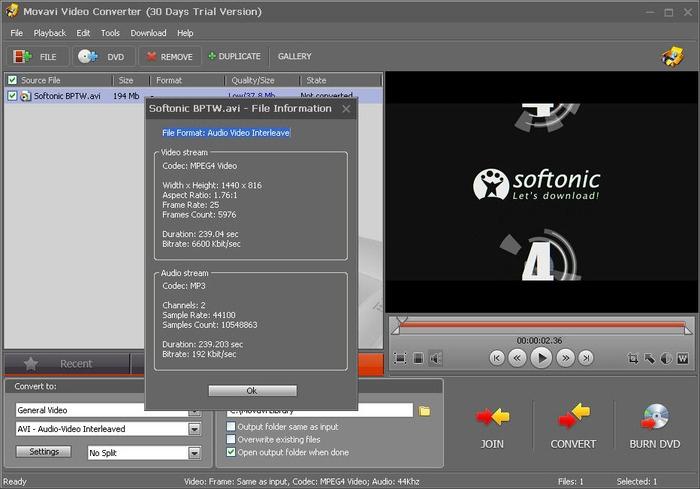The height and width of the screenshot is (489, 700).
Task: Click the watermark W icon
Action: 683,358
